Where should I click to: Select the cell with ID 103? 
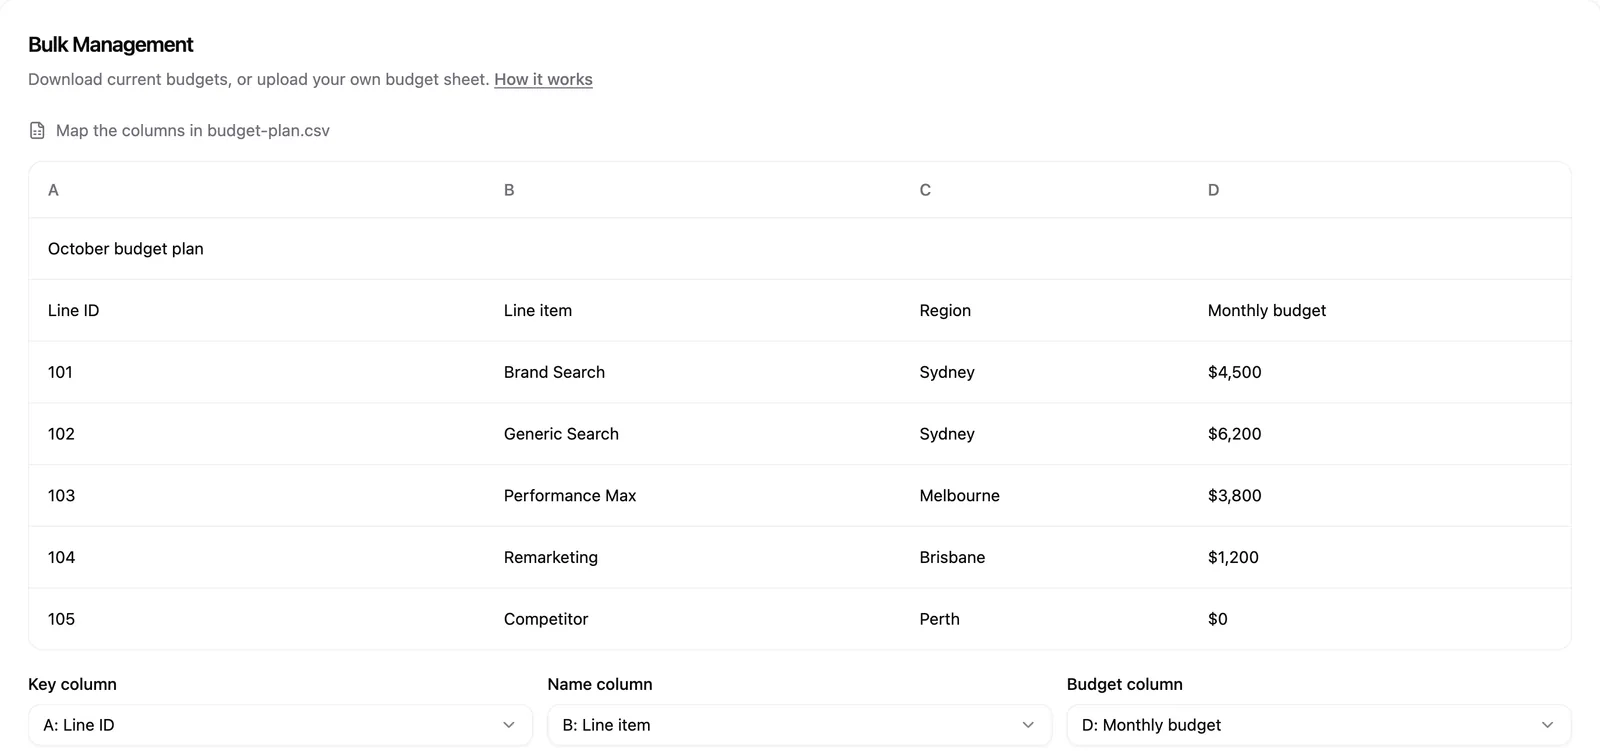(257, 496)
